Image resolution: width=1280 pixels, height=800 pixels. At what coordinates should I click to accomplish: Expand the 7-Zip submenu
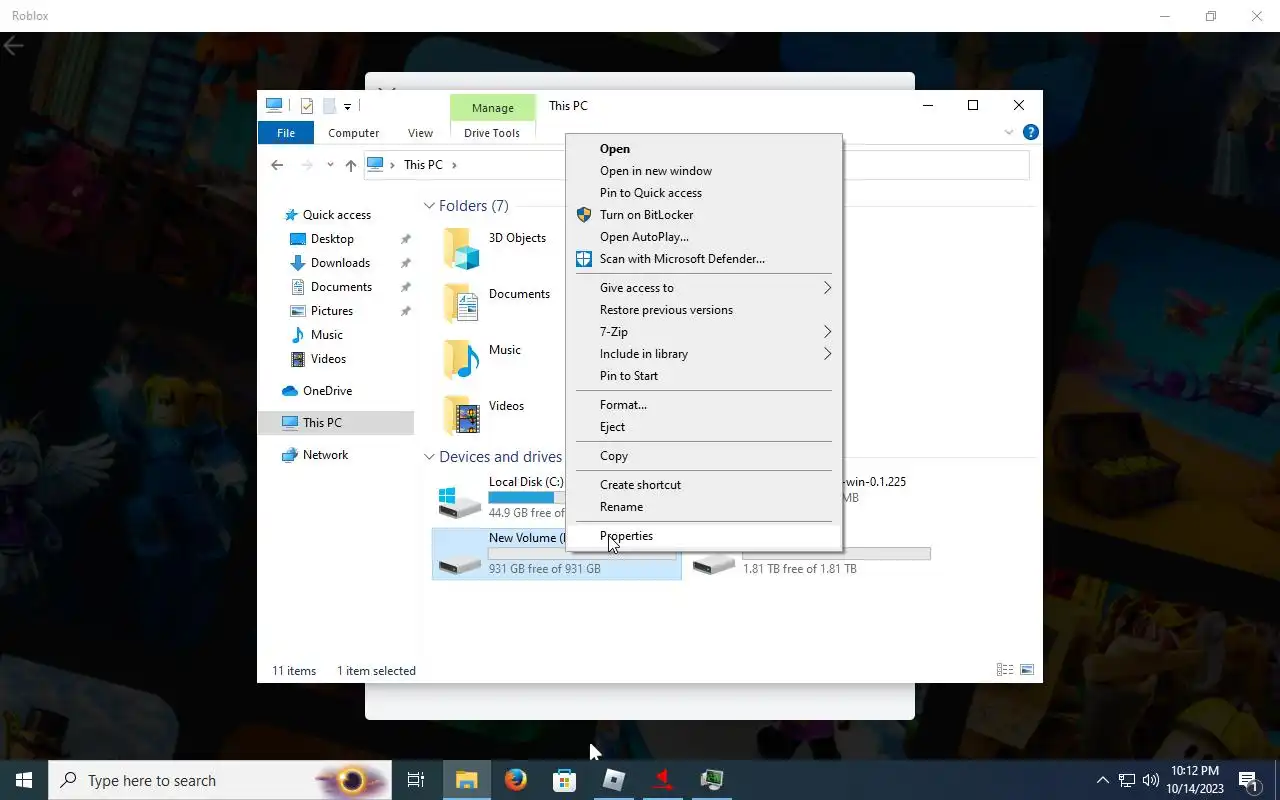point(704,332)
